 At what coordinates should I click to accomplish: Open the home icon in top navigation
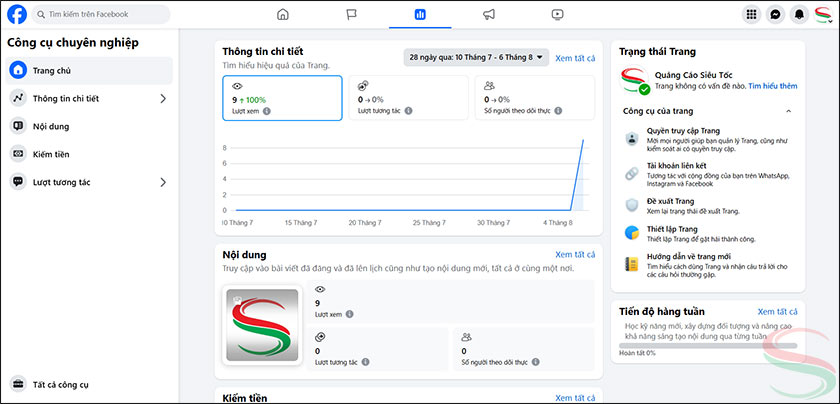tap(283, 15)
